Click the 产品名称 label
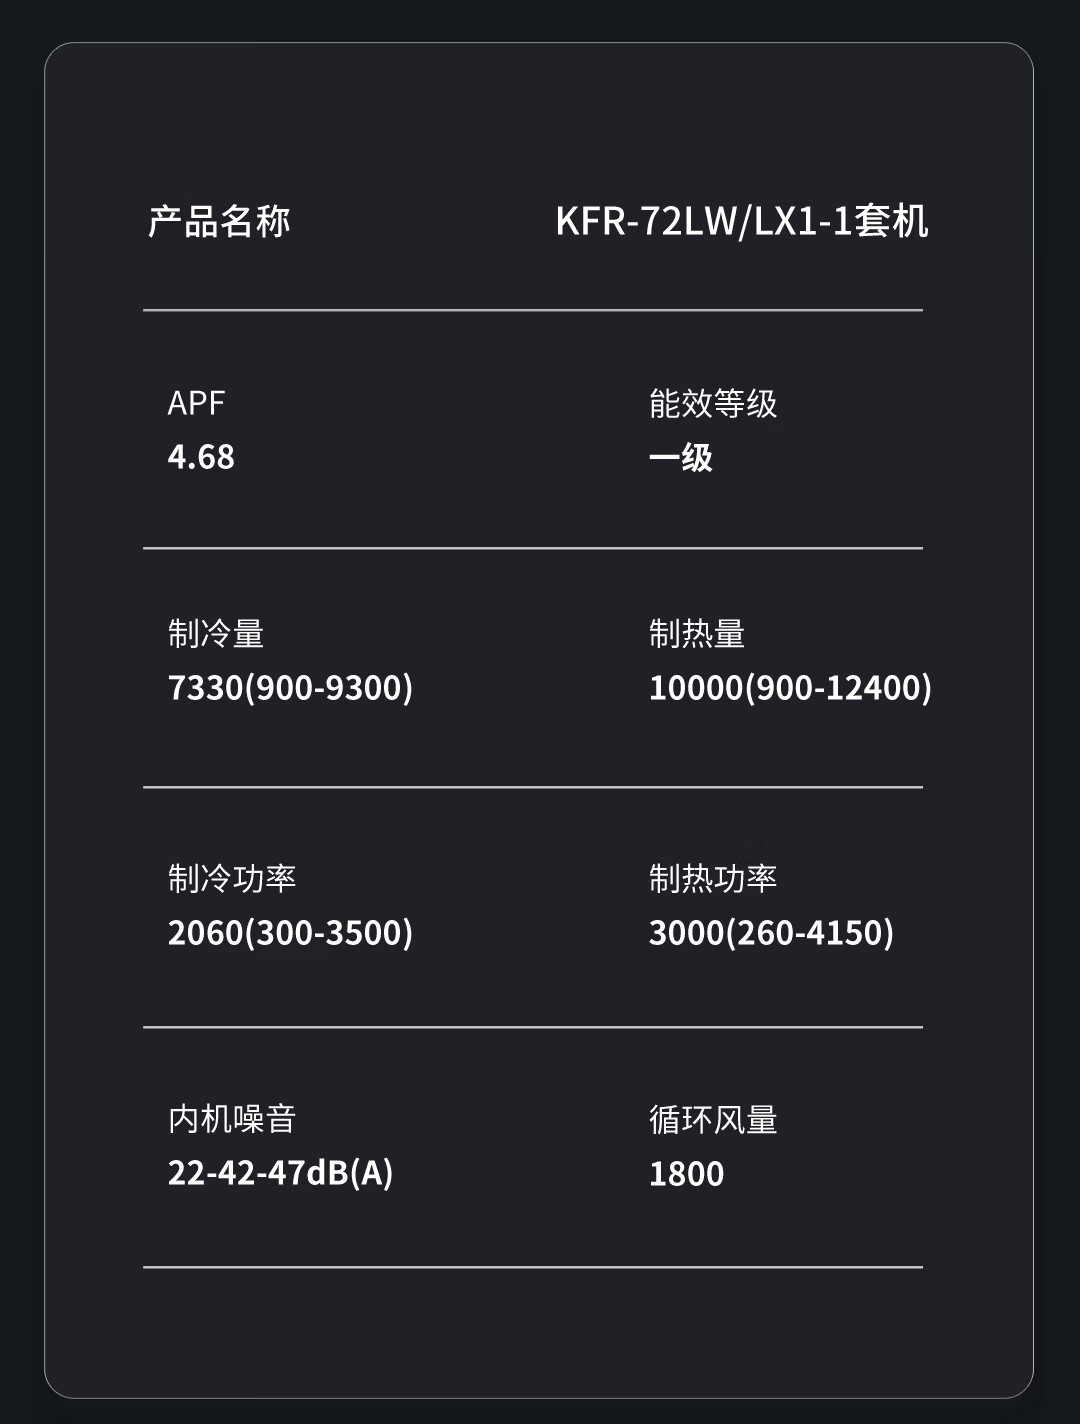1080x1424 pixels. [x=219, y=221]
